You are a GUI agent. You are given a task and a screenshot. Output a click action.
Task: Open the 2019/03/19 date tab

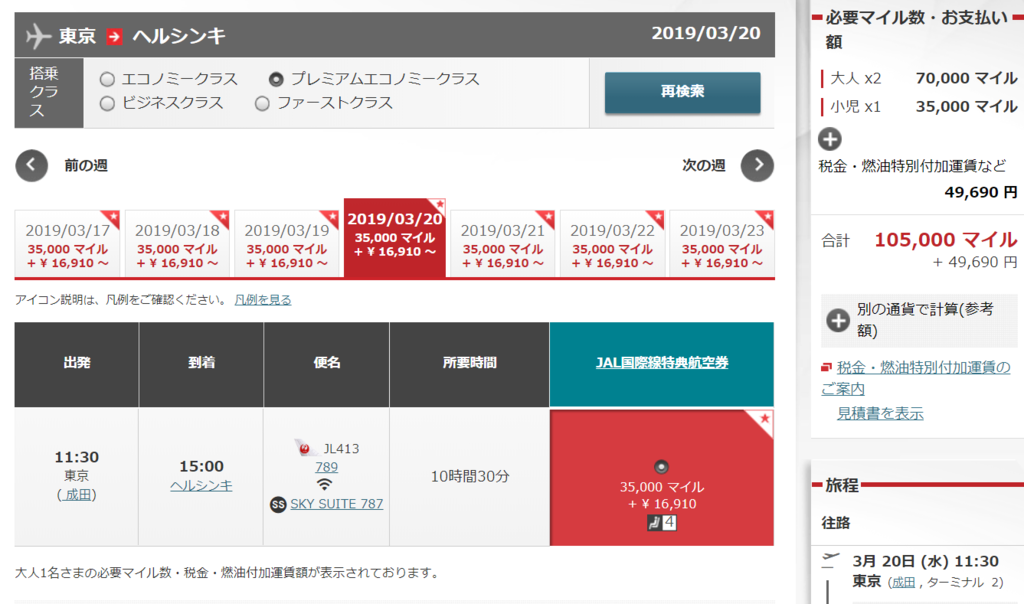pyautogui.click(x=287, y=244)
